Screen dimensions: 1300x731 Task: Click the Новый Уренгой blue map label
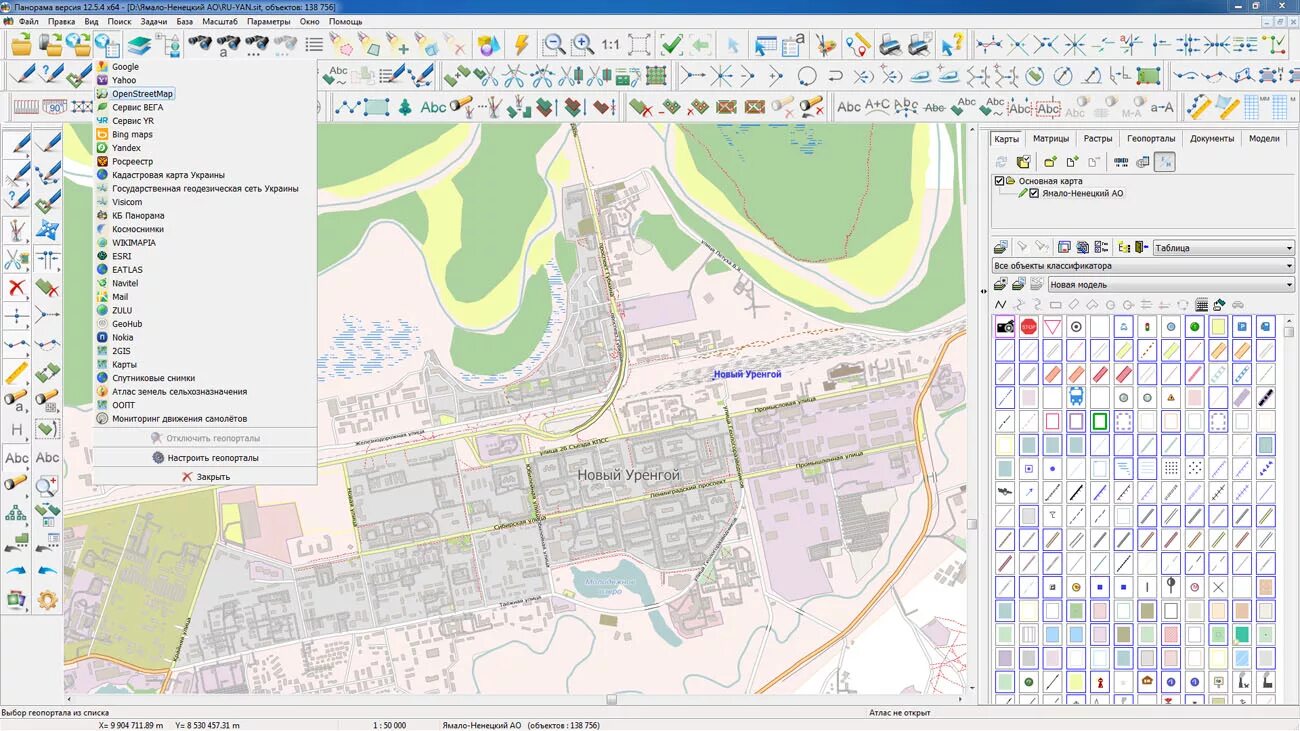pos(747,374)
